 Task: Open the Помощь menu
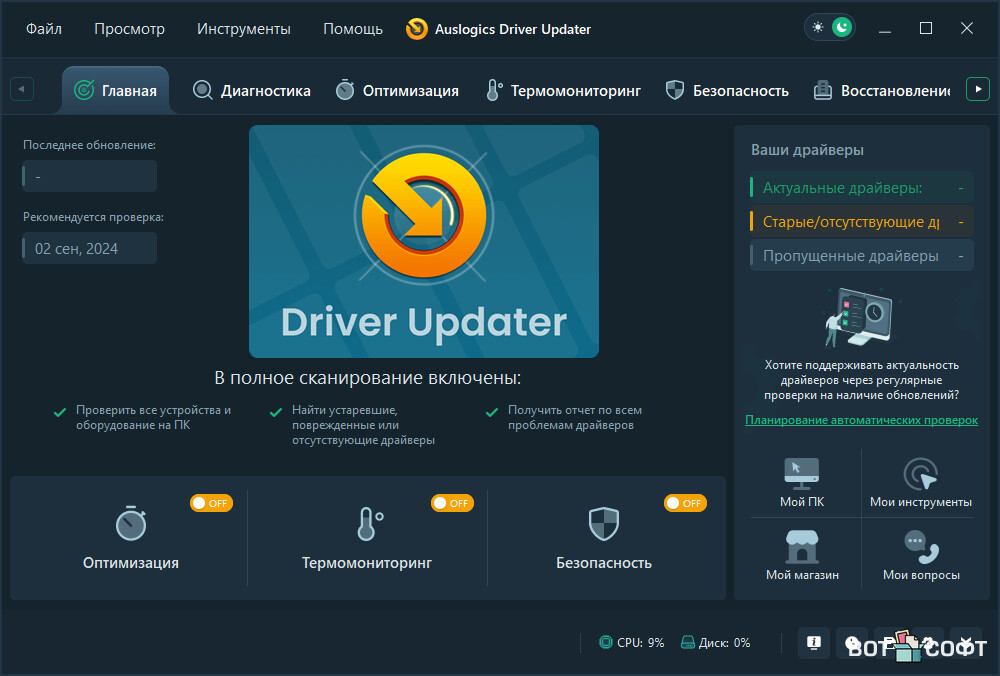click(x=353, y=29)
